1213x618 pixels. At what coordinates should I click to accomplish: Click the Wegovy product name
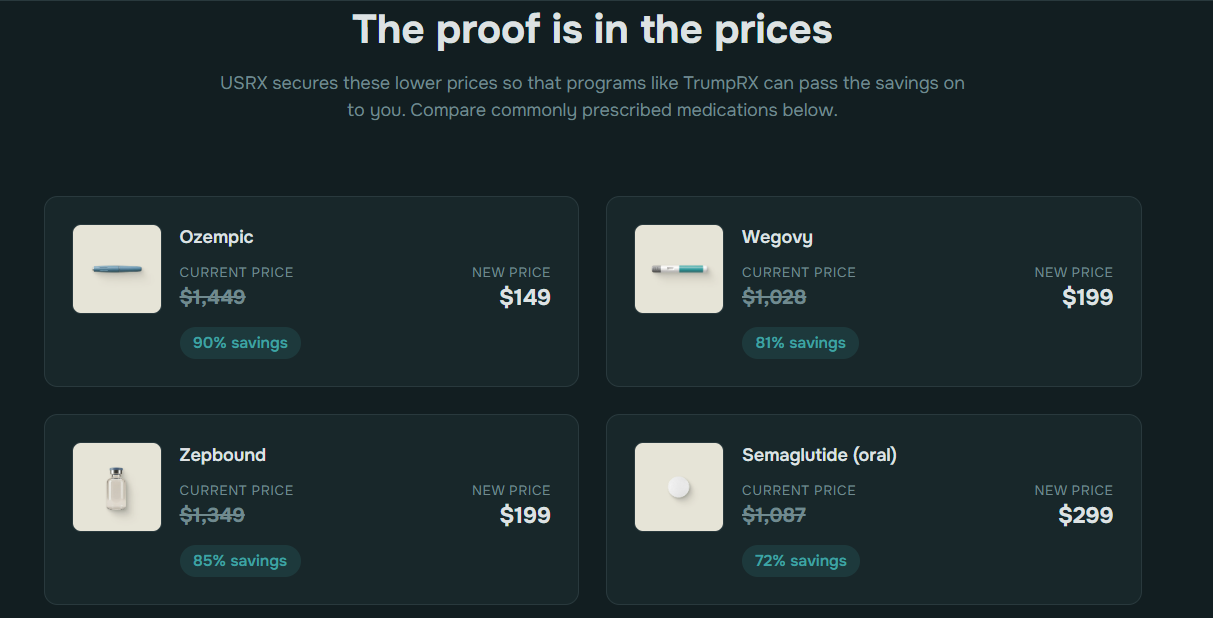click(x=777, y=237)
